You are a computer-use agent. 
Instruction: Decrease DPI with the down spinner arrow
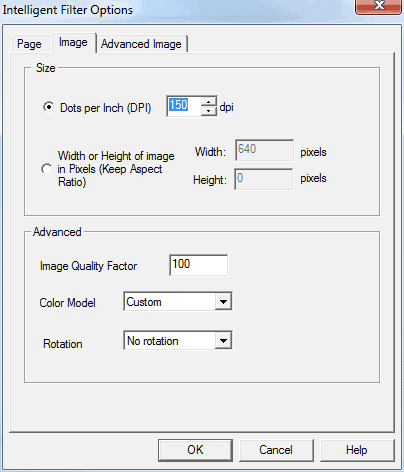(209, 111)
